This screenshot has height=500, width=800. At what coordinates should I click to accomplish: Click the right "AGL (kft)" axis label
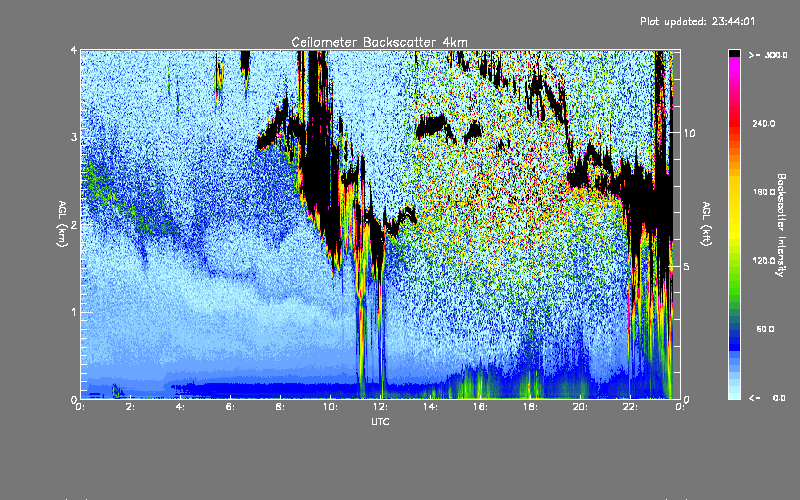pyautogui.click(x=707, y=224)
